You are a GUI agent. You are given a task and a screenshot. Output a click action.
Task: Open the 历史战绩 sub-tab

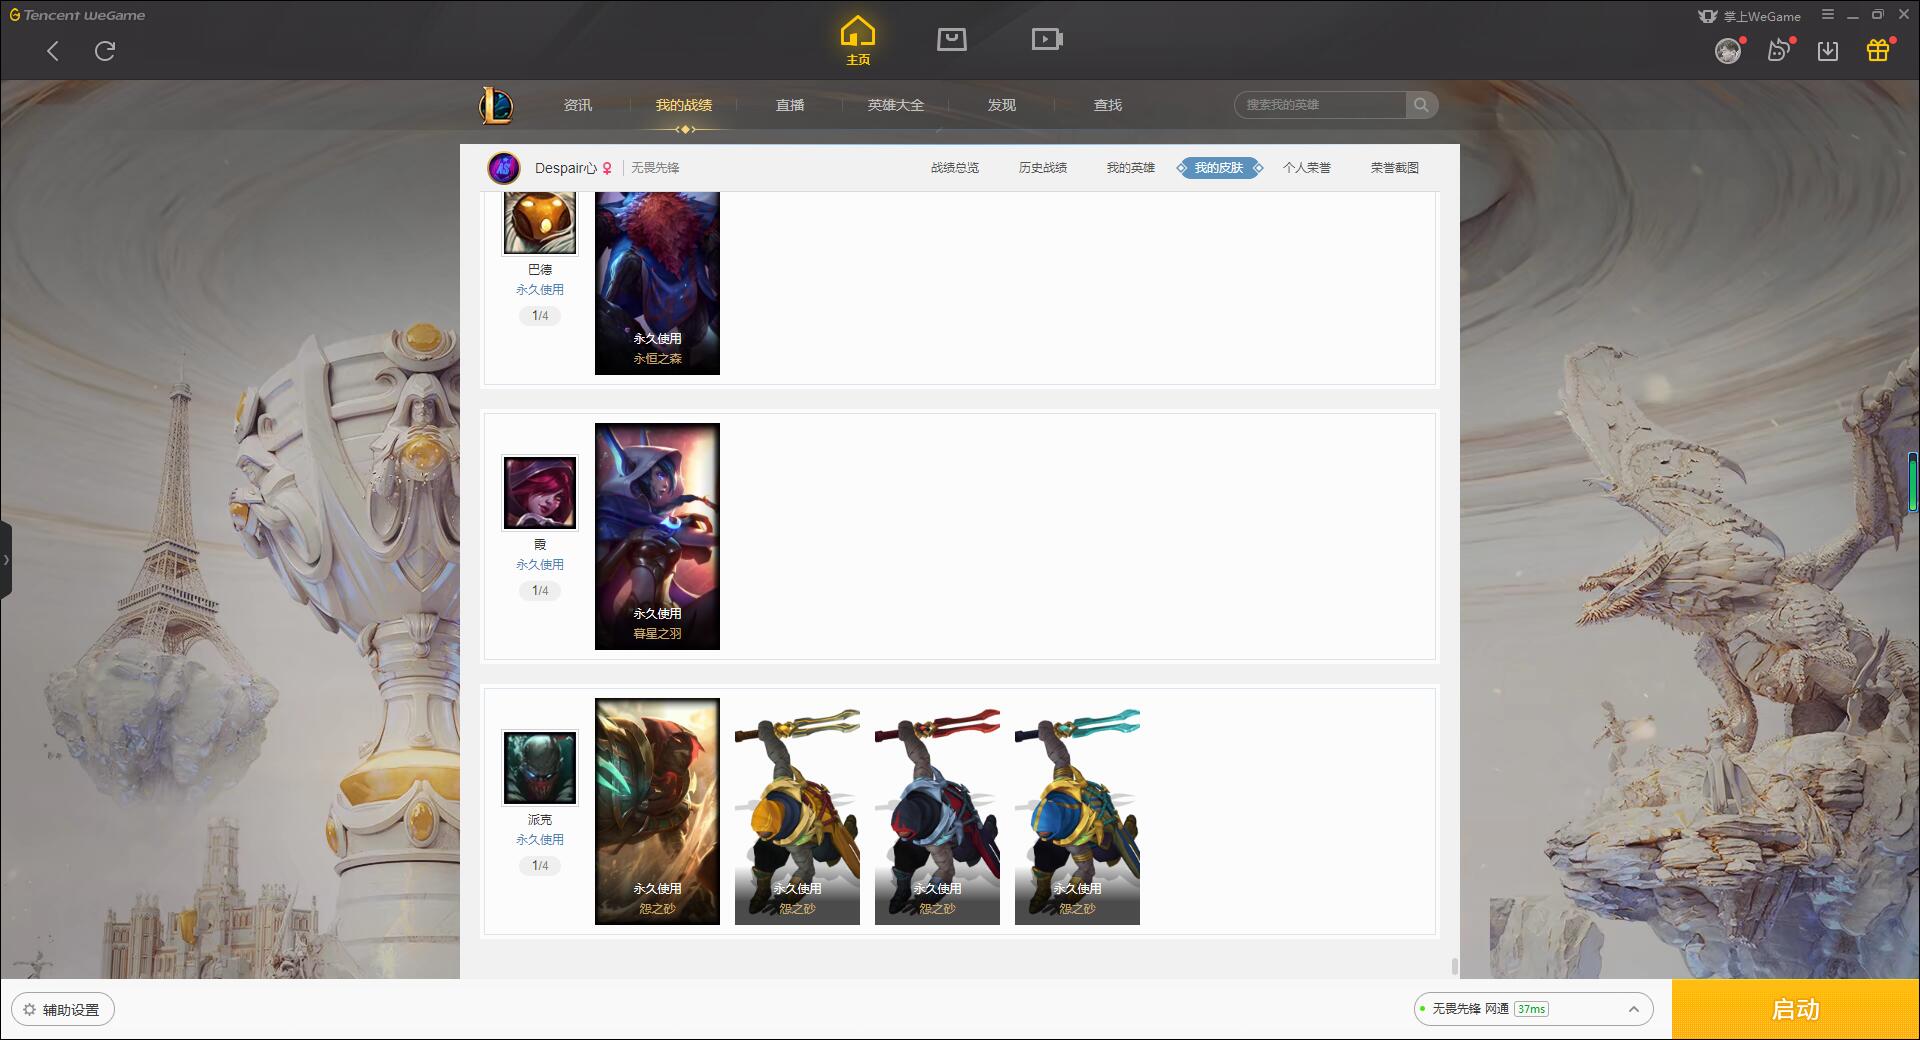(x=1043, y=168)
